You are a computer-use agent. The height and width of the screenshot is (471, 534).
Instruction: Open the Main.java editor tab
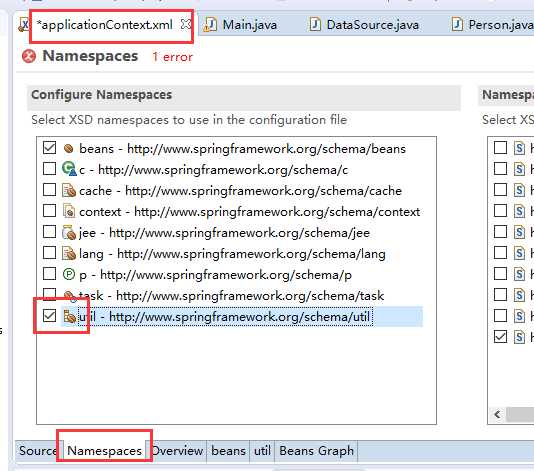click(x=250, y=25)
